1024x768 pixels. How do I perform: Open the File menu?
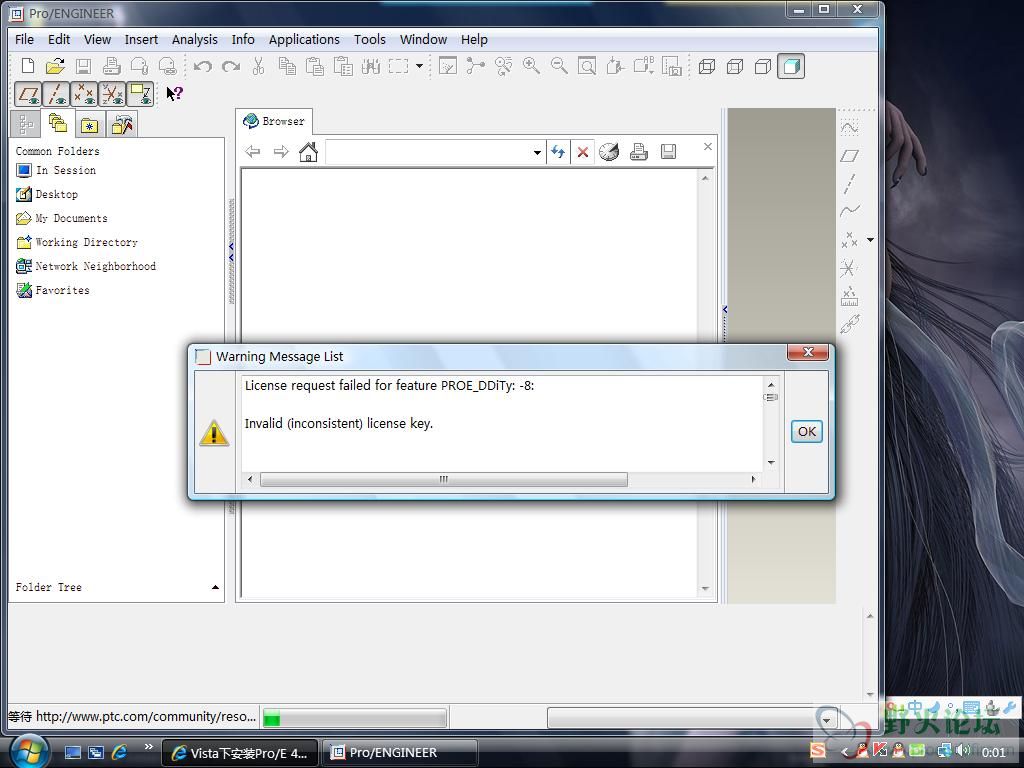coord(24,39)
